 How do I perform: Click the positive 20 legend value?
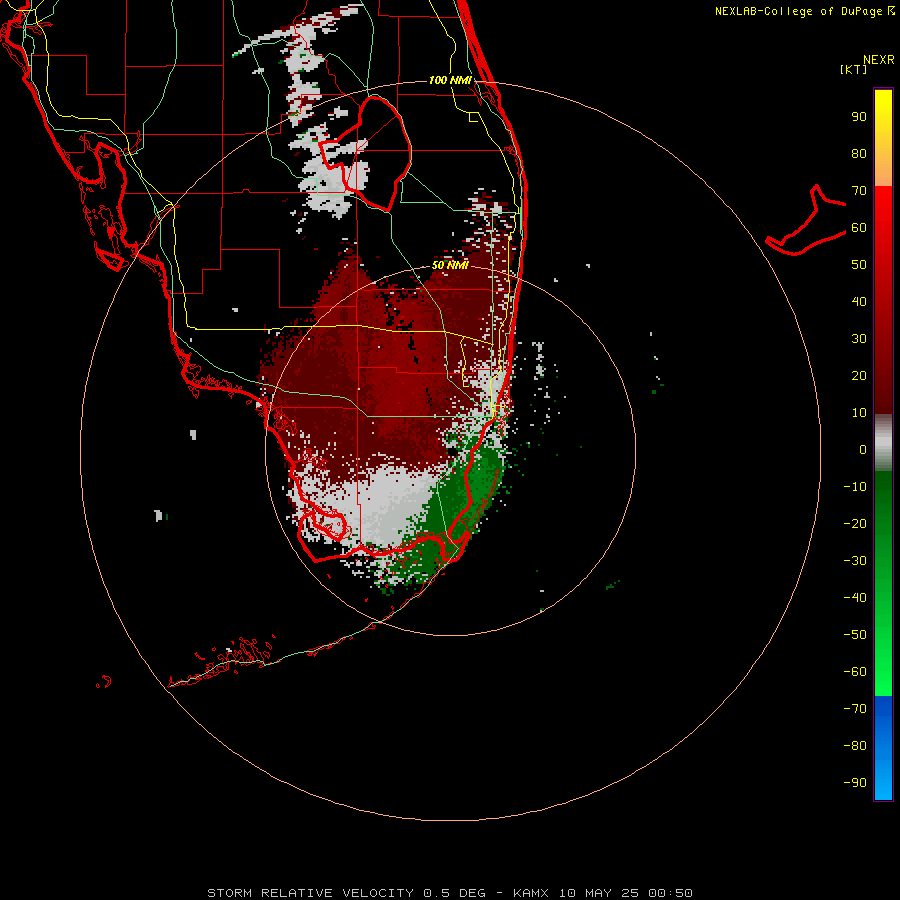[859, 375]
